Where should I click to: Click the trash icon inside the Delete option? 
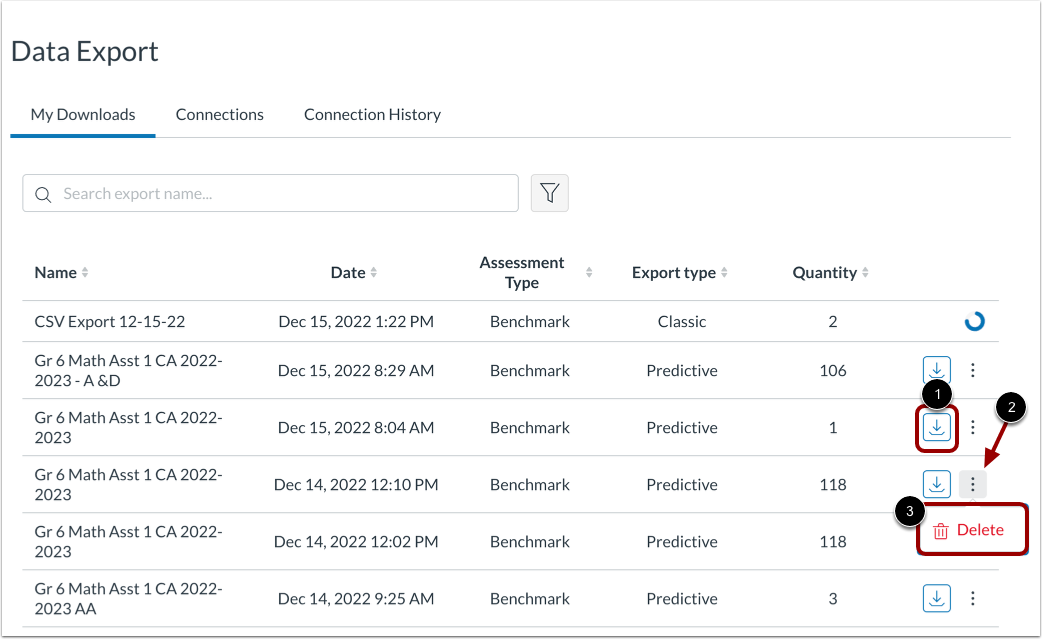pos(940,529)
